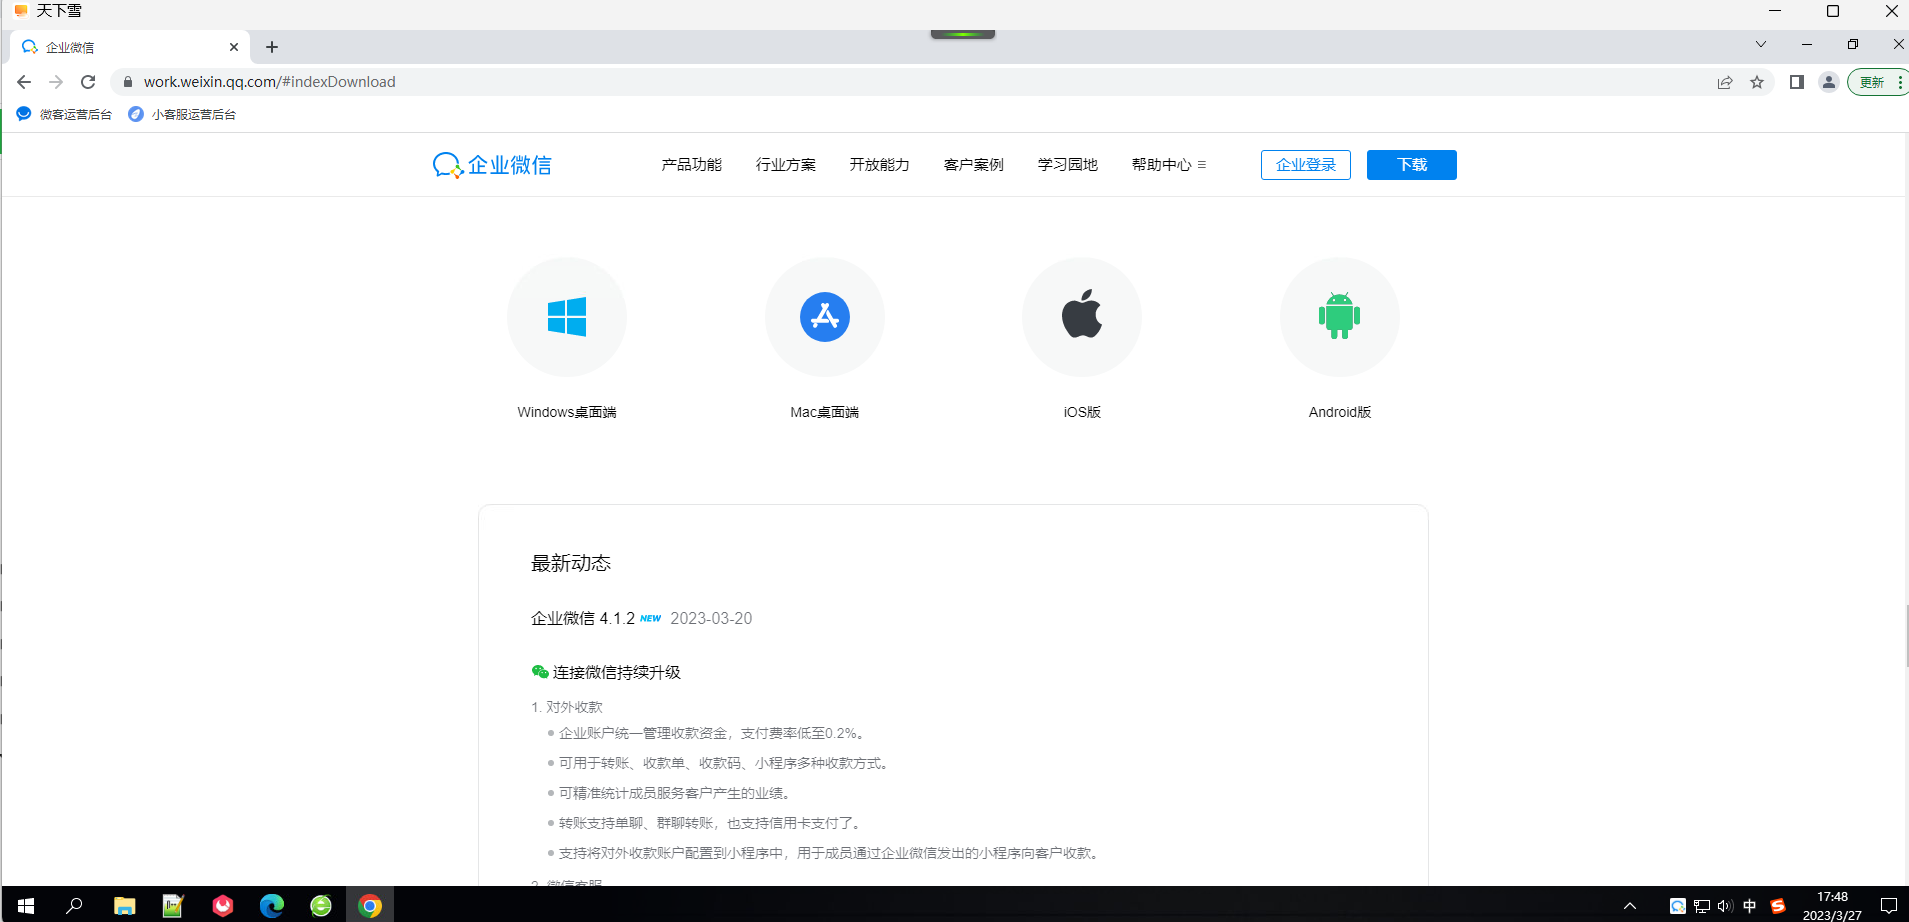Open Microsoft Edge from taskbar
Image resolution: width=1909 pixels, height=922 pixels.
click(x=272, y=906)
